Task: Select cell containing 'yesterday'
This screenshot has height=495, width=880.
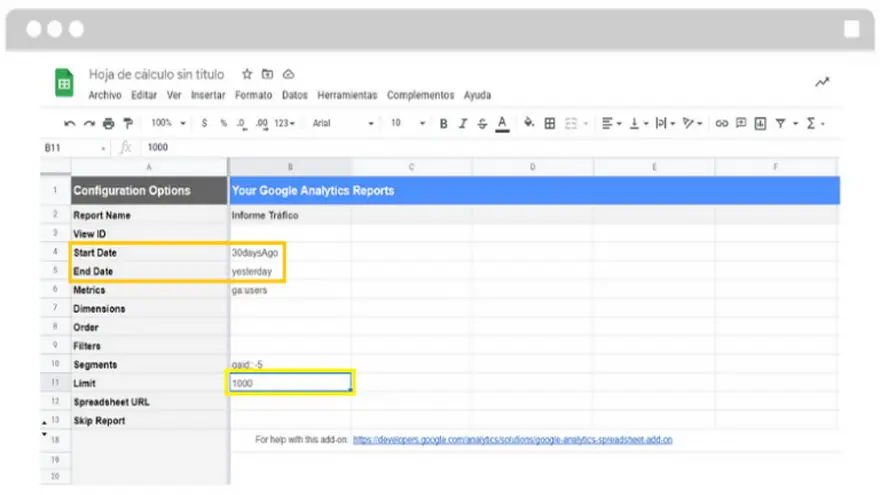Action: click(x=290, y=271)
